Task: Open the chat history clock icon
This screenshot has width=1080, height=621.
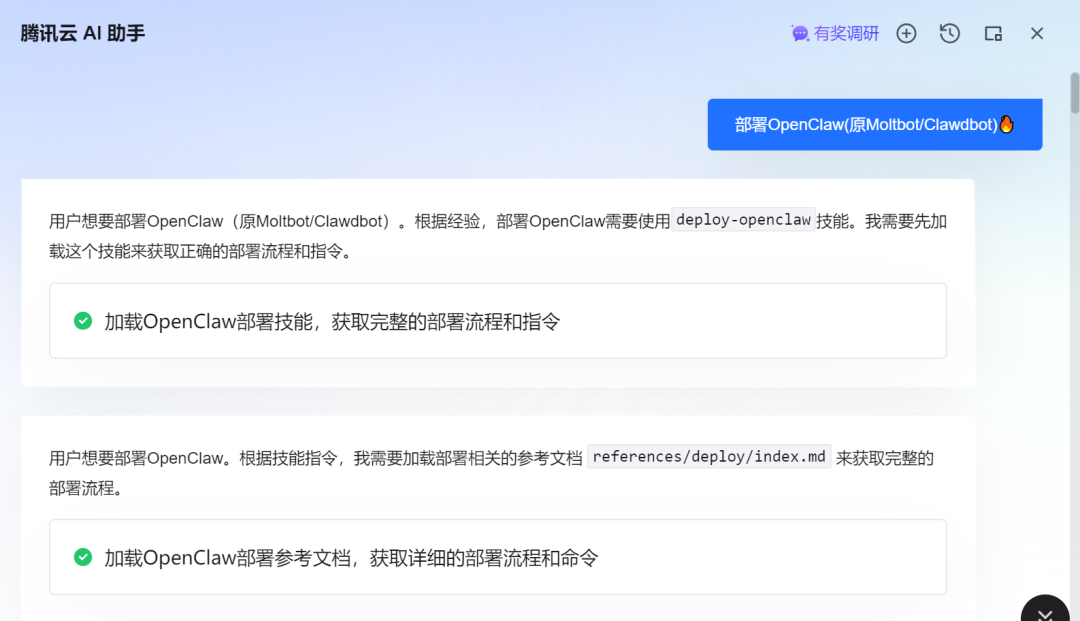Action: coord(950,33)
